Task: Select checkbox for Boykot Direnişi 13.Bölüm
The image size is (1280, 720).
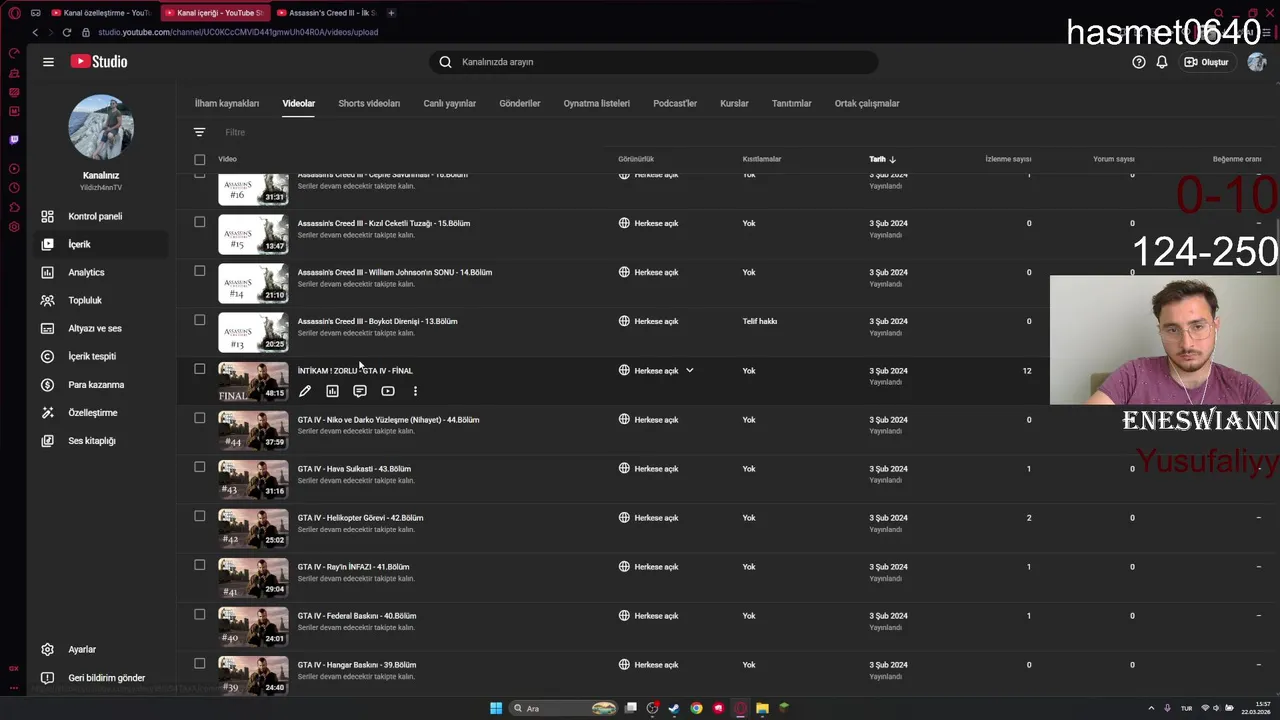Action: tap(200, 320)
